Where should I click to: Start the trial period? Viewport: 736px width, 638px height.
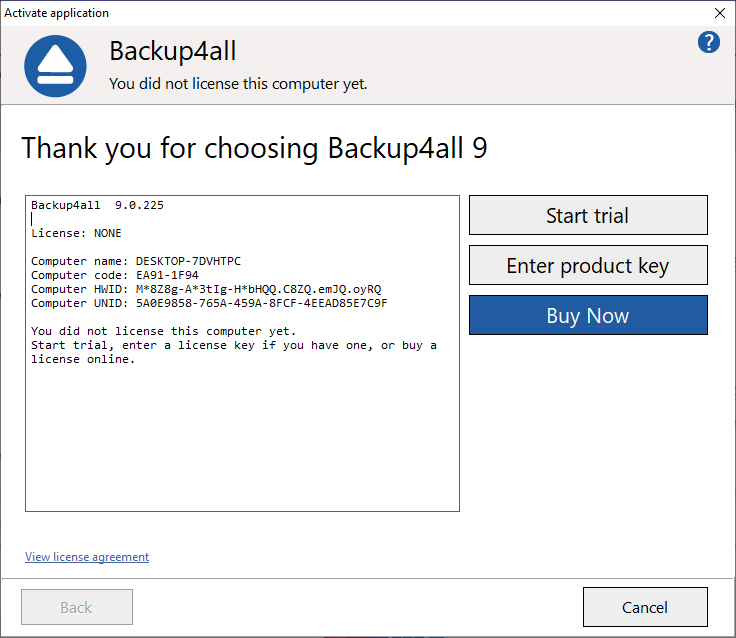coord(588,215)
